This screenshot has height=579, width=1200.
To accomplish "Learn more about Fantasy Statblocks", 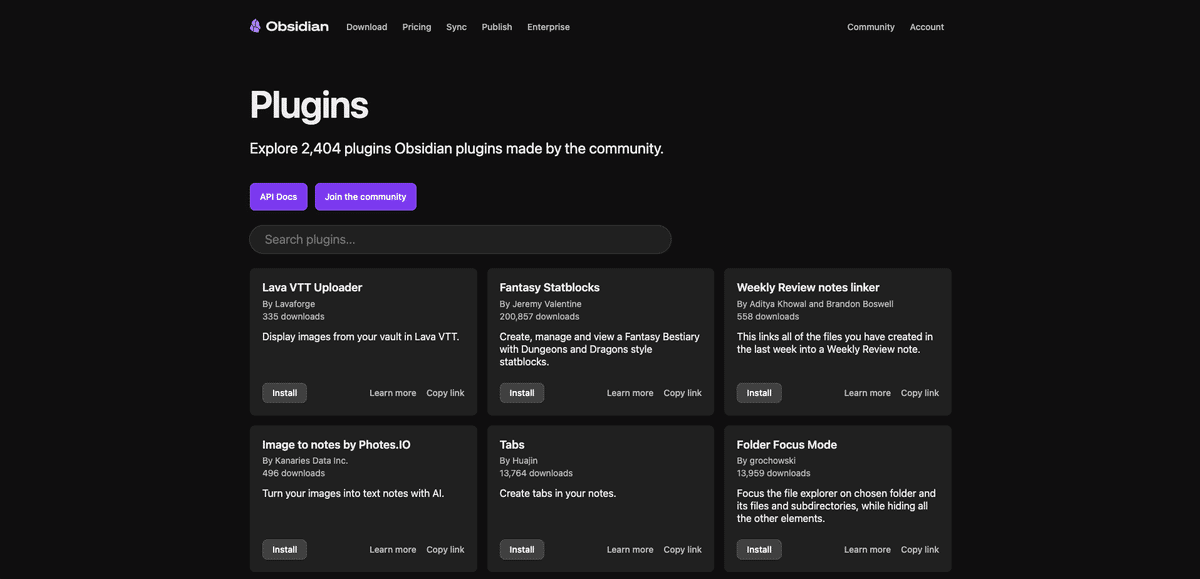I will tap(629, 393).
